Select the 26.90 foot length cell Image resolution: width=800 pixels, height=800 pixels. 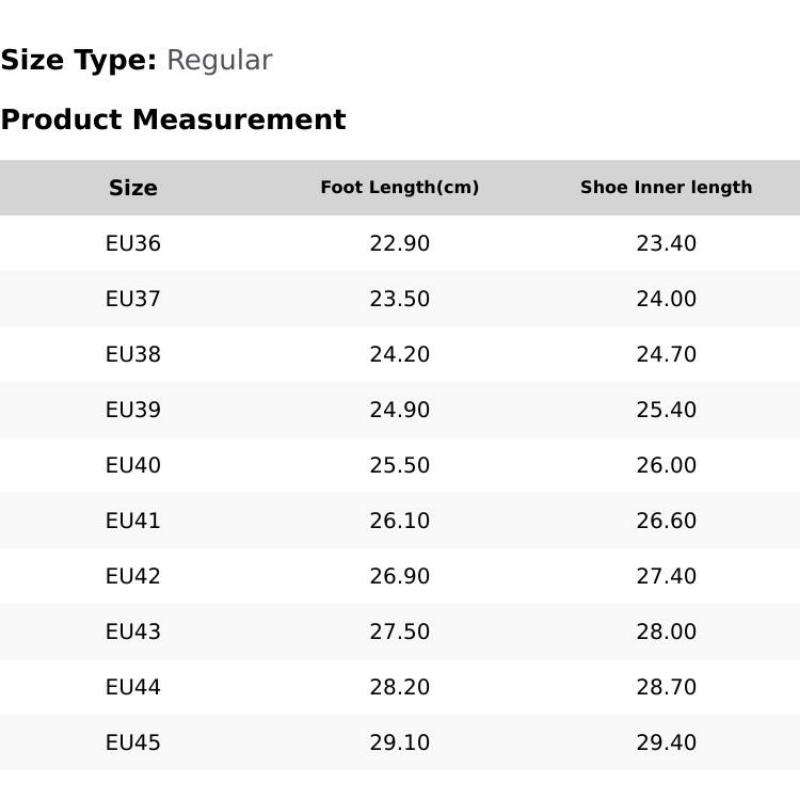tap(400, 577)
